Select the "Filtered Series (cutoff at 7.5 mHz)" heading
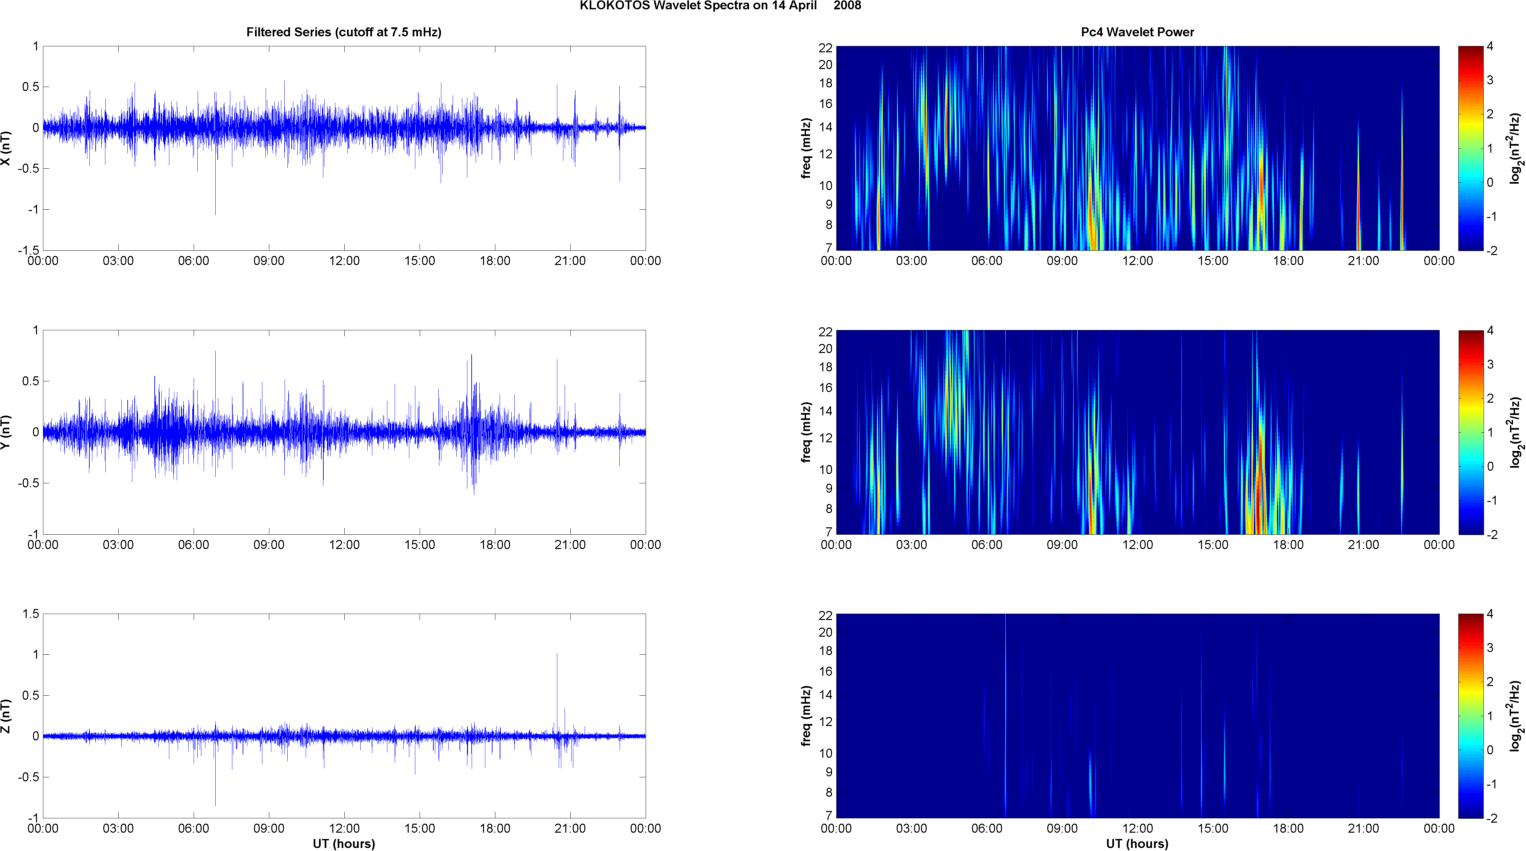The height and width of the screenshot is (851, 1526). [x=344, y=32]
